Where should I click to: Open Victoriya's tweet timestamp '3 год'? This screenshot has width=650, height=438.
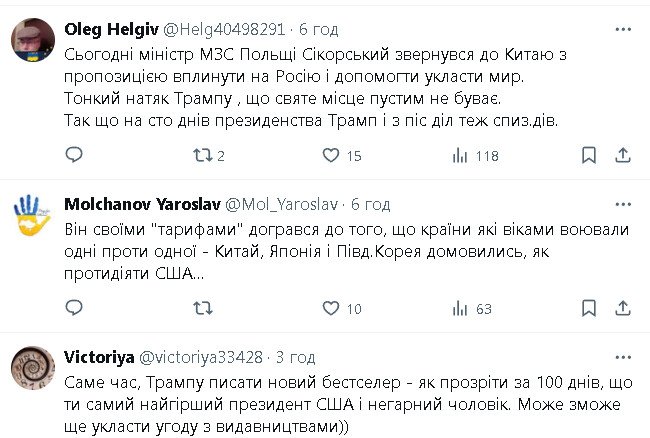pyautogui.click(x=295, y=357)
